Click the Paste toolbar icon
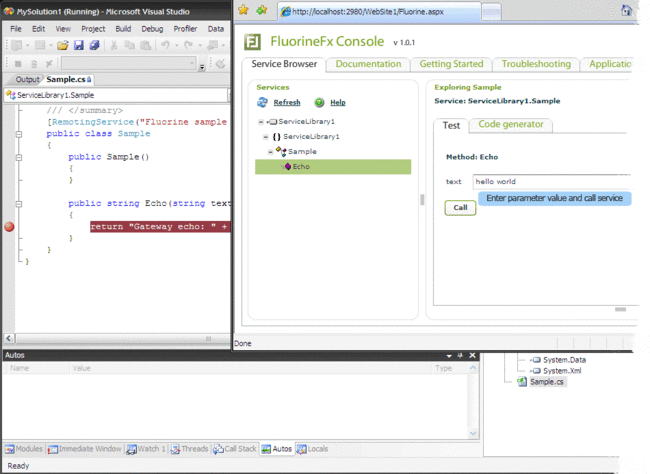 pyautogui.click(x=145, y=45)
